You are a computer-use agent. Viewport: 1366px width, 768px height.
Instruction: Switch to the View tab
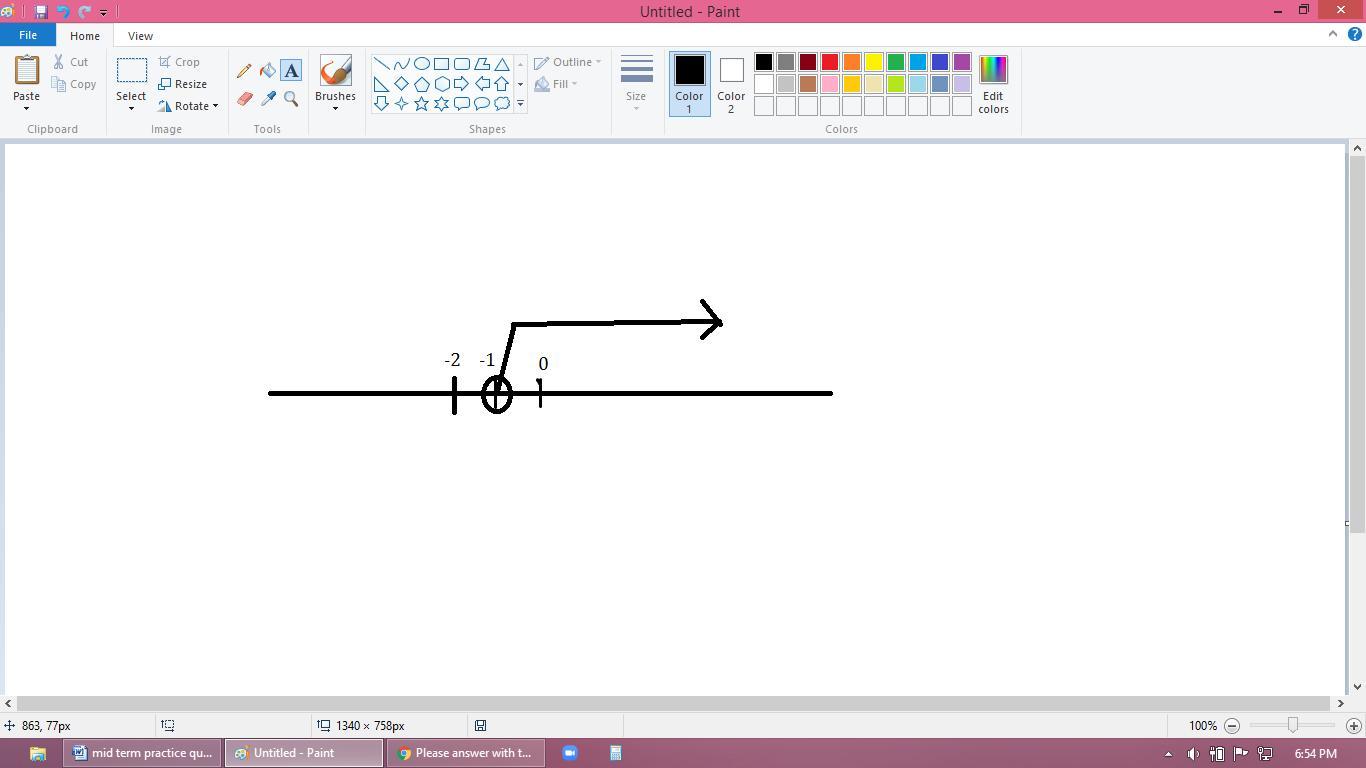140,36
